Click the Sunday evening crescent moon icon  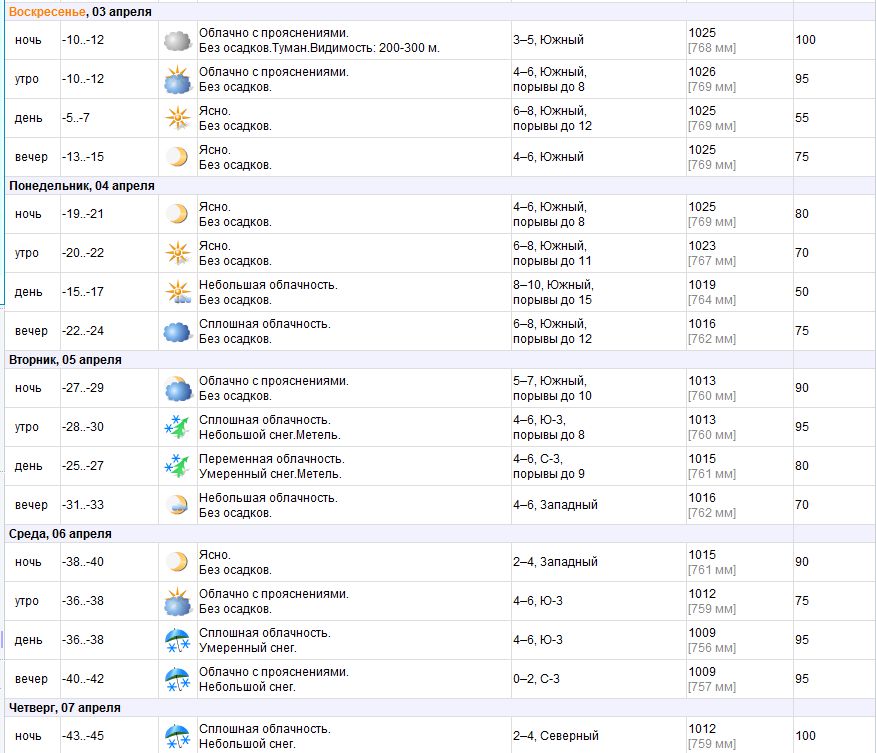[x=178, y=157]
